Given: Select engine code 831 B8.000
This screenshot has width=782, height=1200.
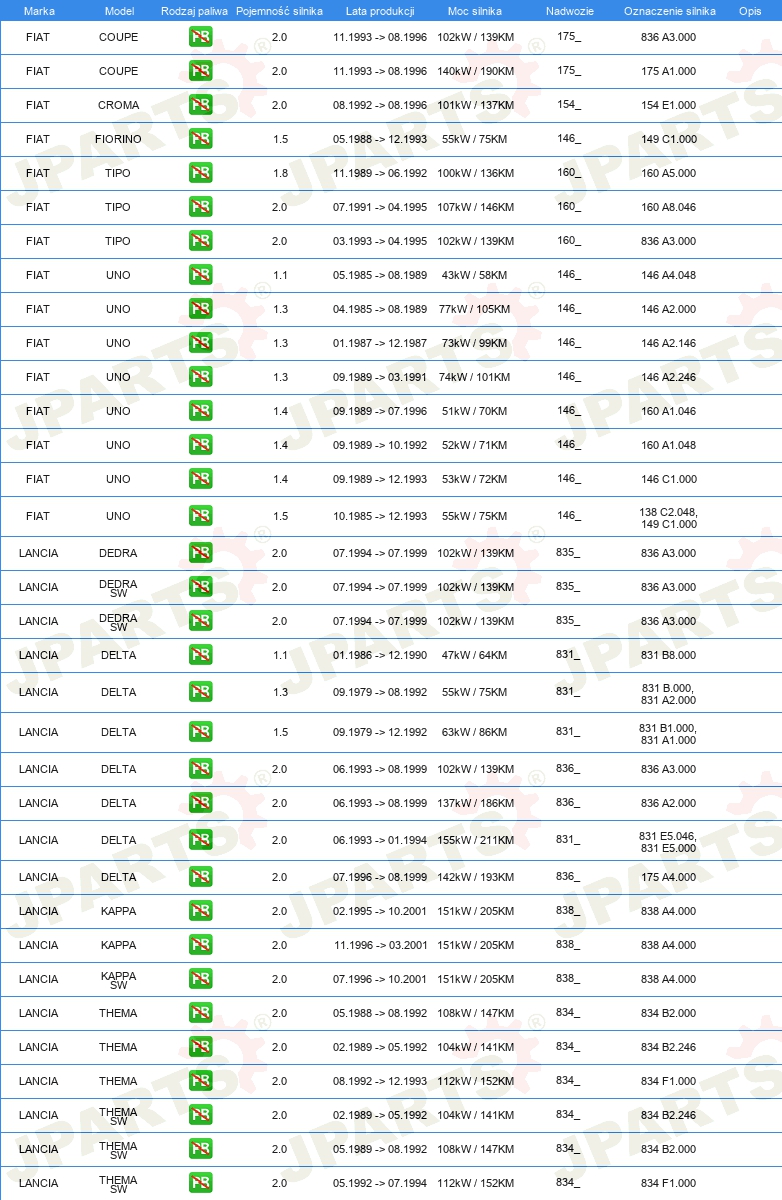Looking at the screenshot, I should coord(669,655).
